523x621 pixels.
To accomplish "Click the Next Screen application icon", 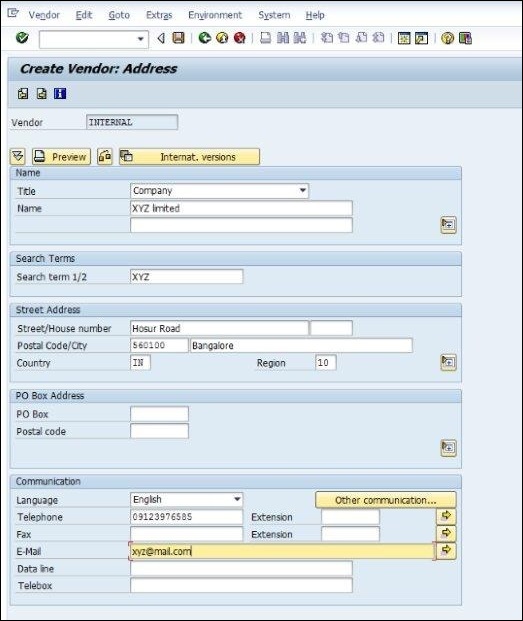I will [42, 94].
